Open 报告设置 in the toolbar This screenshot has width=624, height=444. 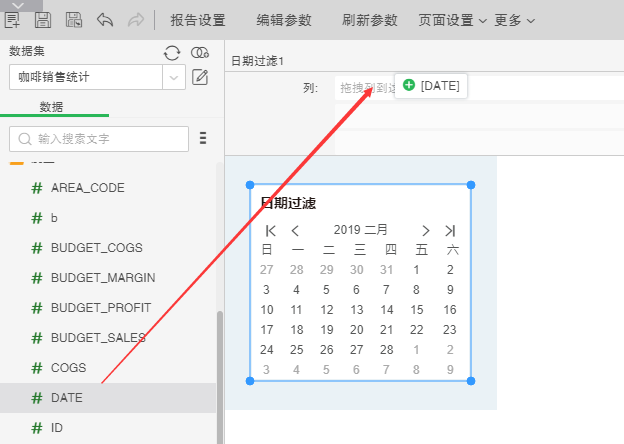(197, 20)
